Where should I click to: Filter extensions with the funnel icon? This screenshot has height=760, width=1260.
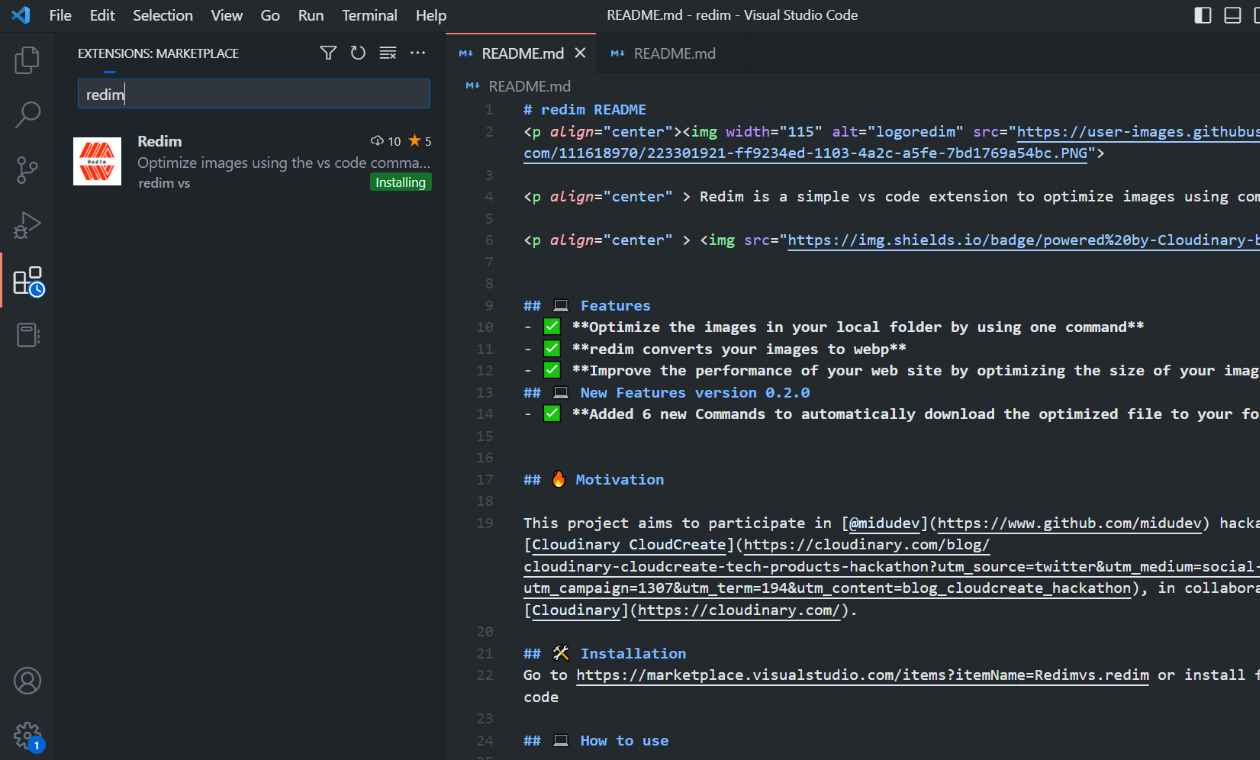[x=328, y=53]
